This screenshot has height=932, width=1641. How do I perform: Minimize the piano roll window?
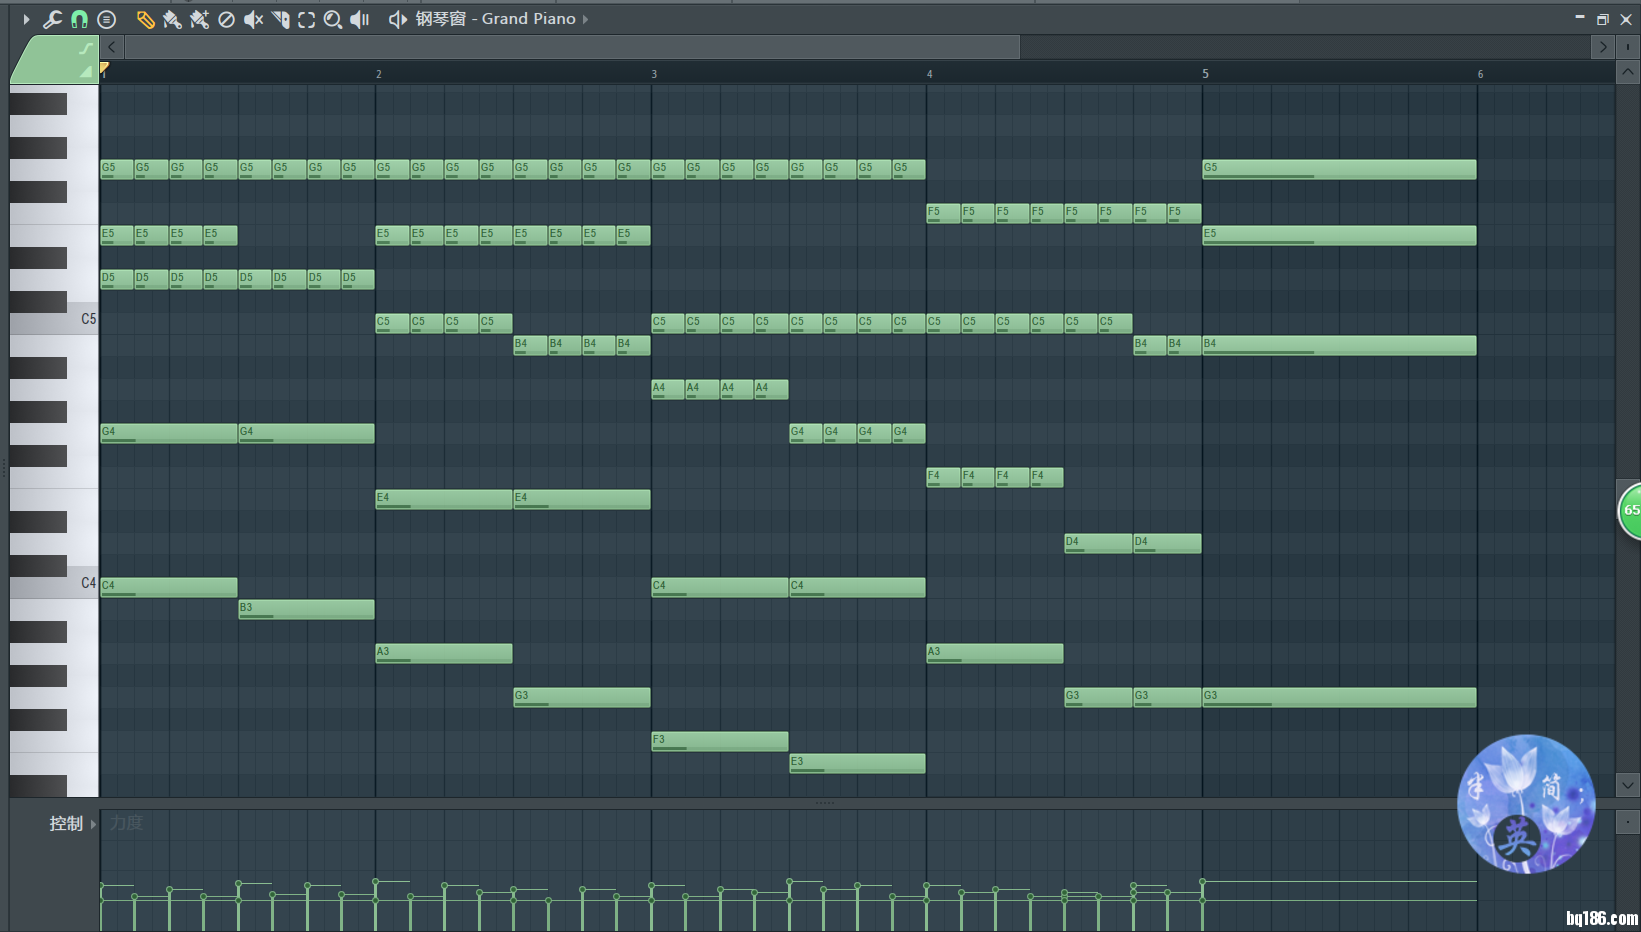click(1580, 17)
